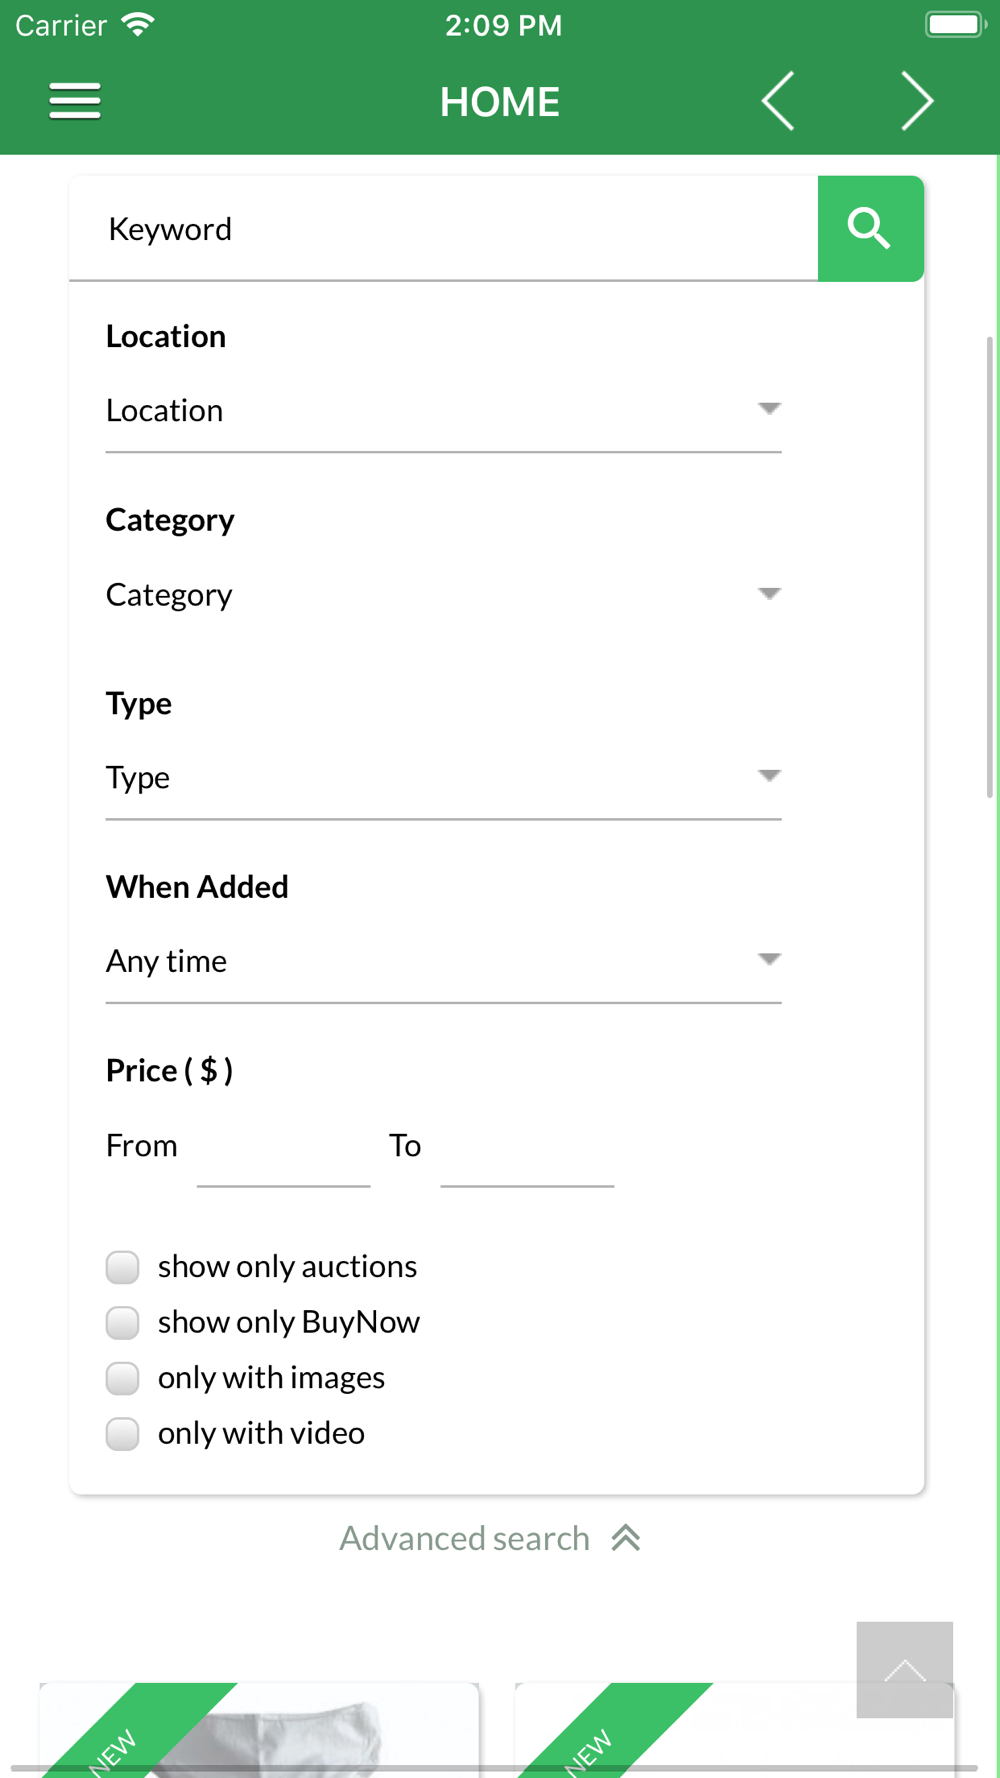Open the Type dropdown

[x=443, y=778]
